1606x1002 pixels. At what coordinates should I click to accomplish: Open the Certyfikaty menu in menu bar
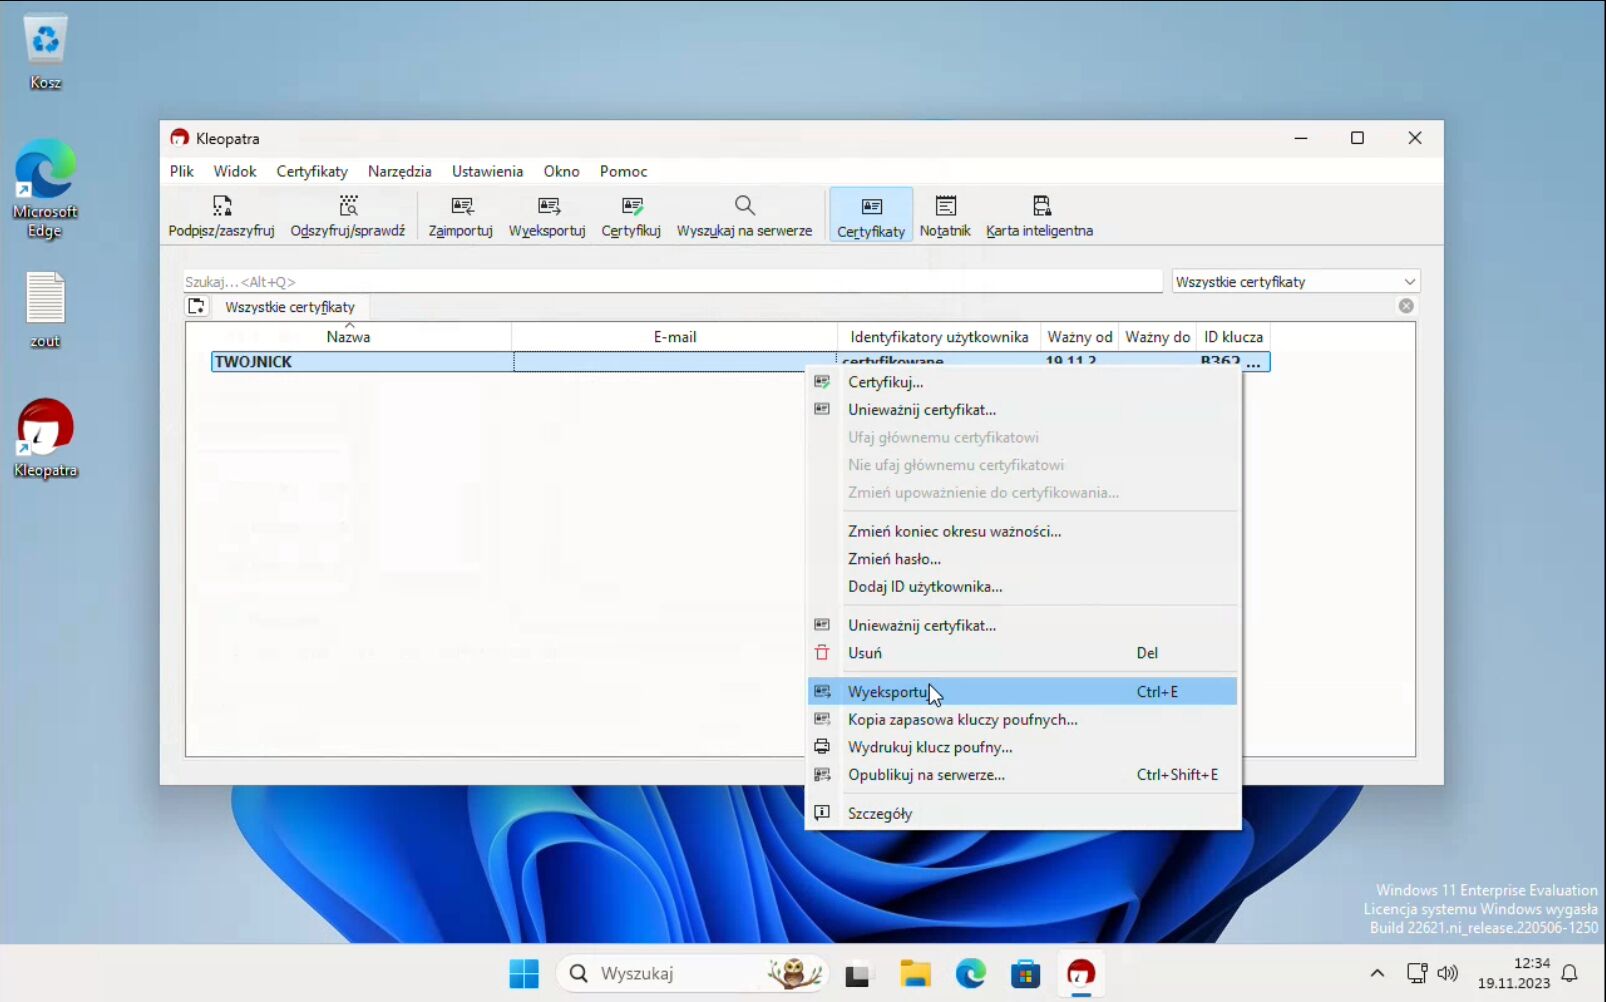tap(312, 171)
